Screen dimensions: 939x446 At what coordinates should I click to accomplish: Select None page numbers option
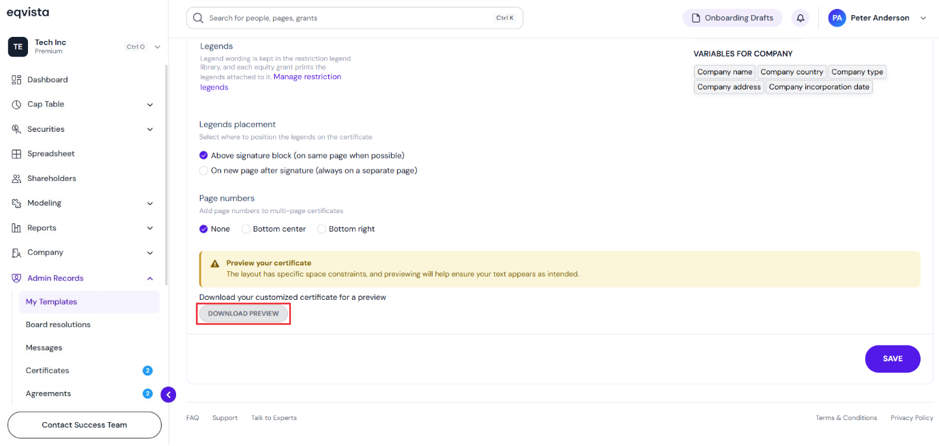[204, 229]
